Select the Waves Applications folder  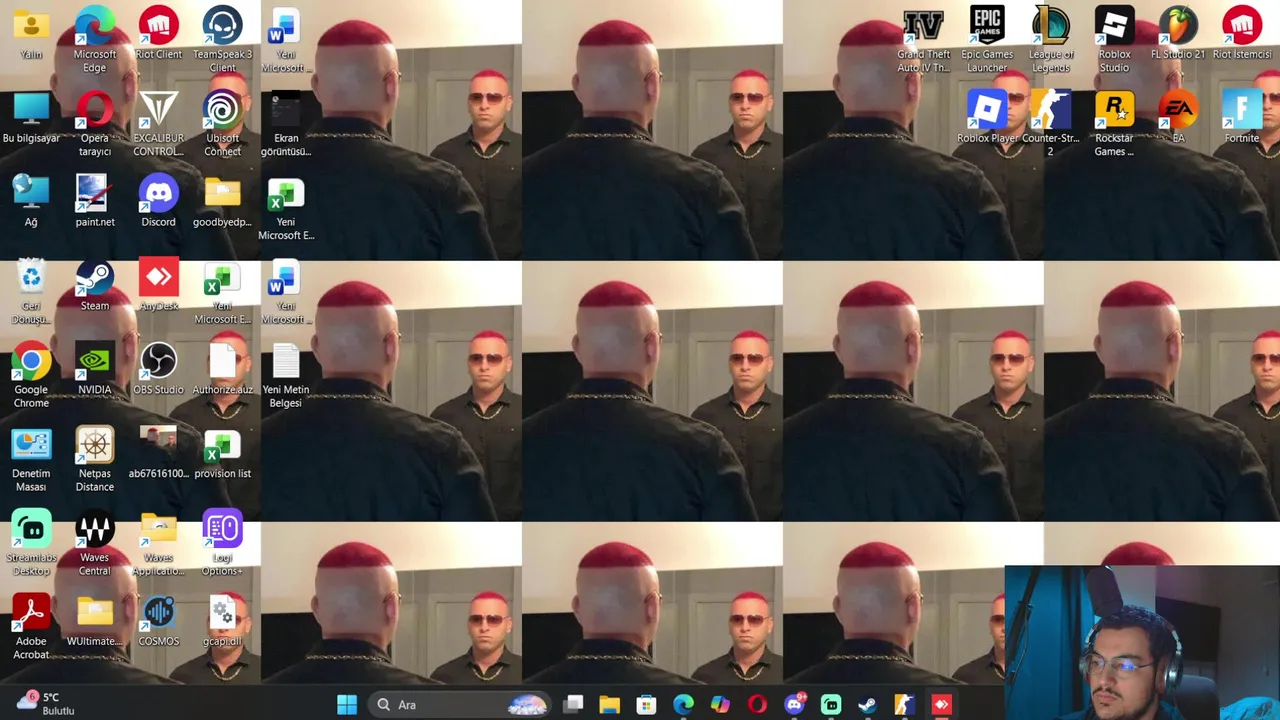(x=158, y=543)
